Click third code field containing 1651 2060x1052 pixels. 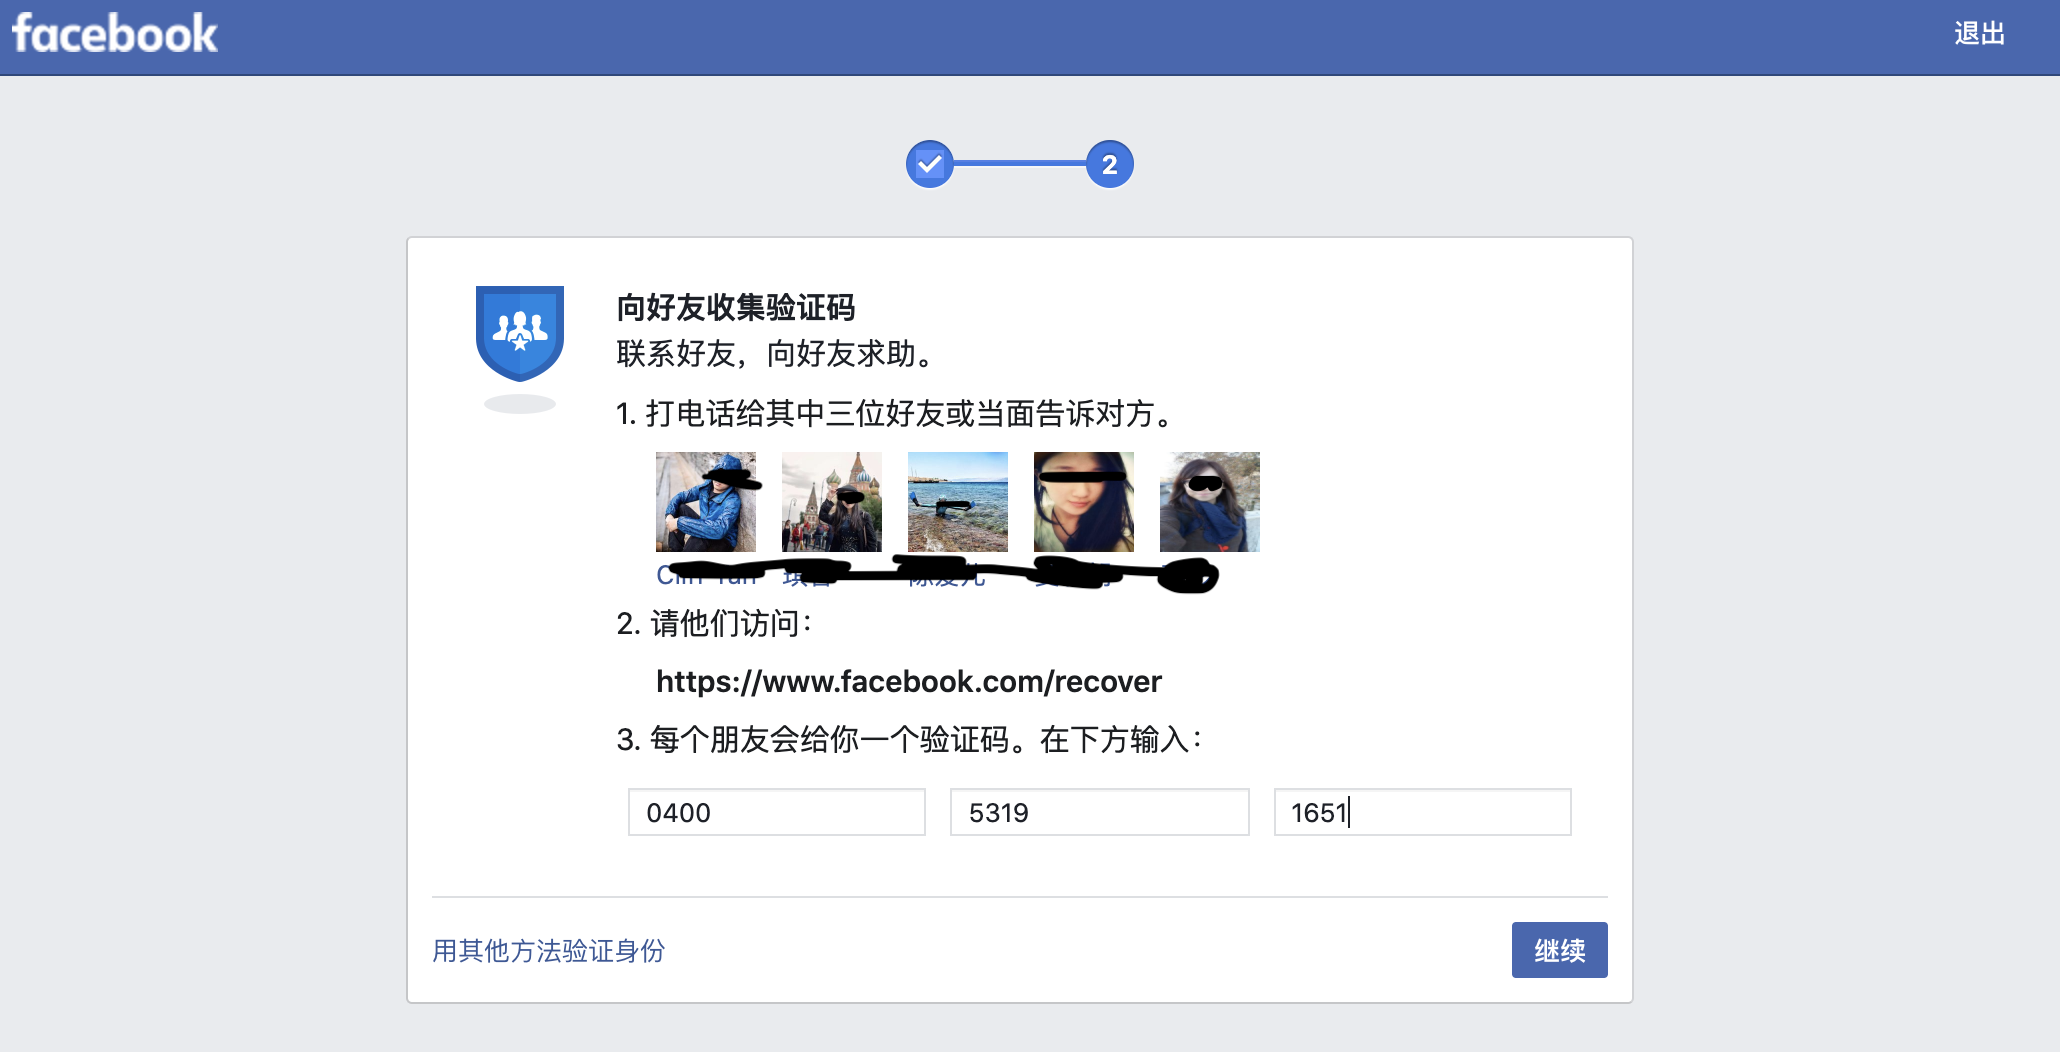coord(1423,812)
